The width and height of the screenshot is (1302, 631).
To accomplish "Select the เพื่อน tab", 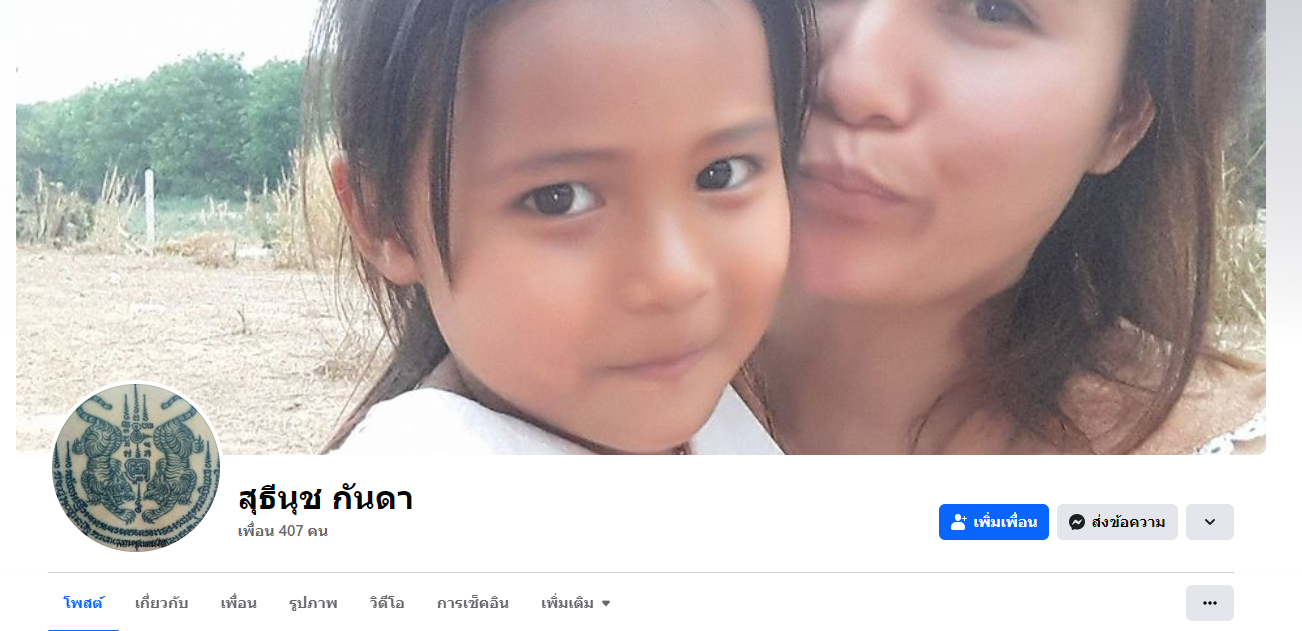I will pos(239,603).
